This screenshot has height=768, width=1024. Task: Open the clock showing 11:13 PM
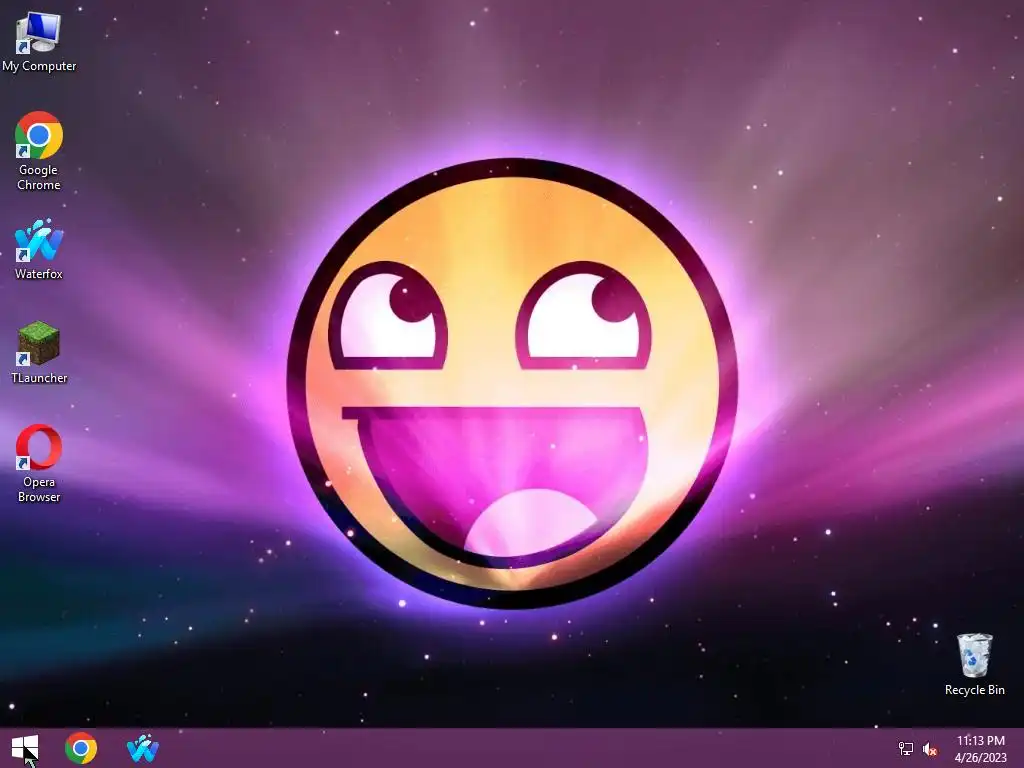point(980,741)
